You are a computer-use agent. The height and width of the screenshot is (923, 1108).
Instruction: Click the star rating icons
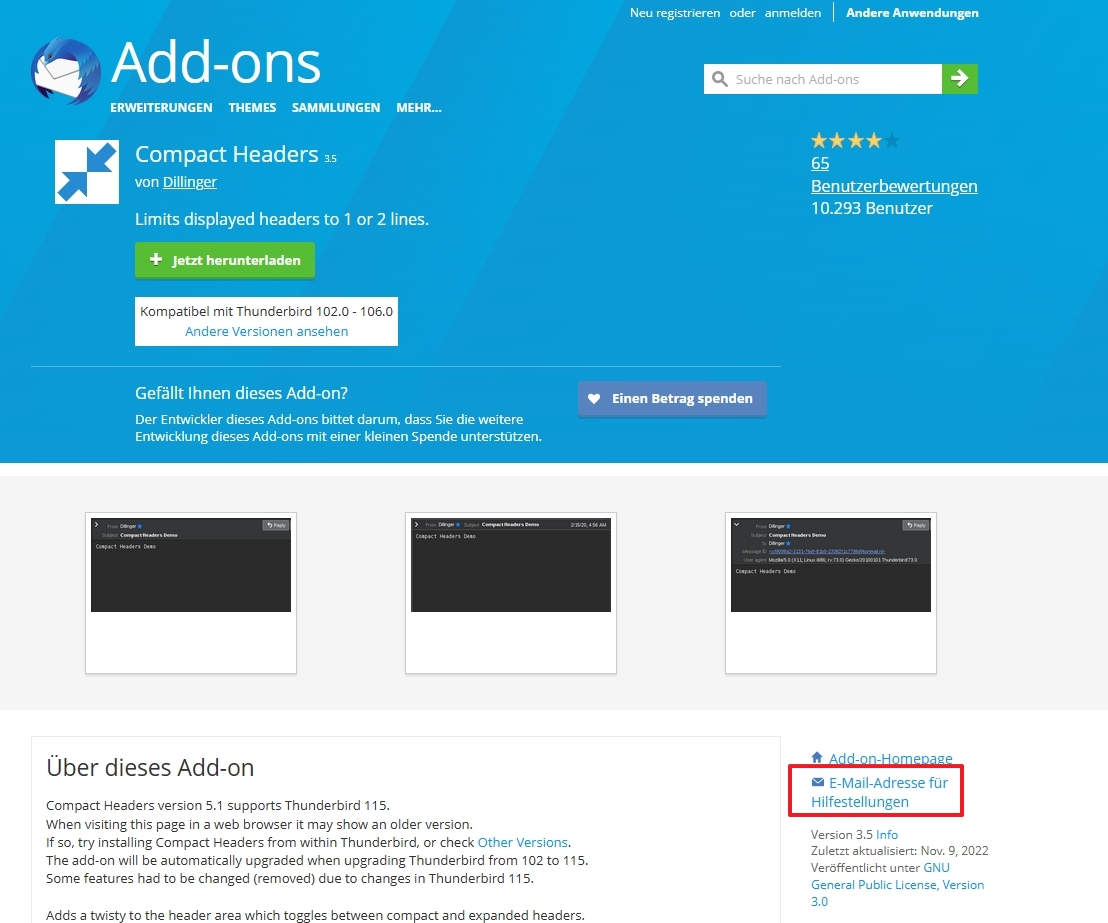855,141
